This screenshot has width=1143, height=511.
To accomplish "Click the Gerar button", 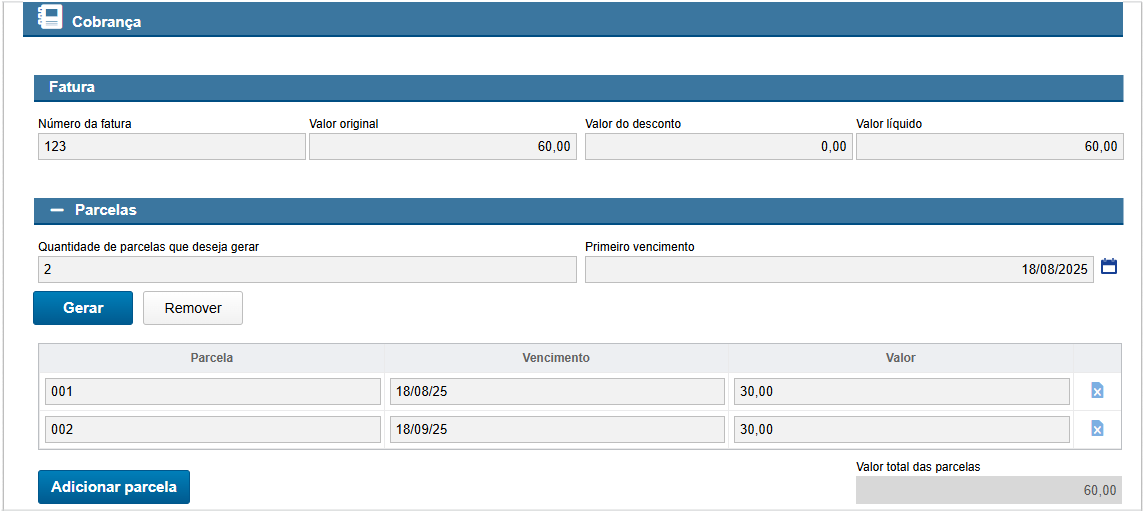I will tap(83, 308).
